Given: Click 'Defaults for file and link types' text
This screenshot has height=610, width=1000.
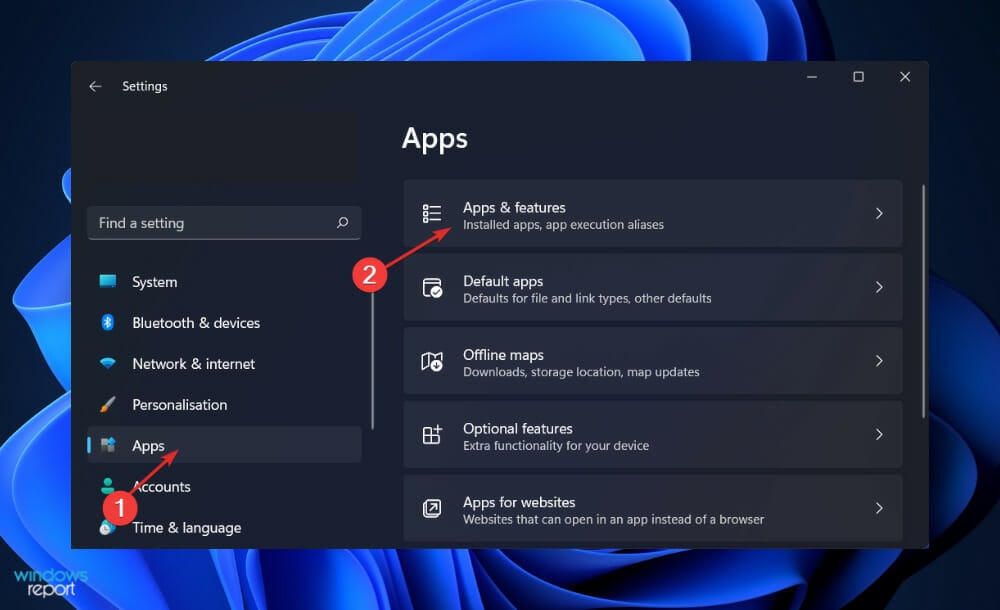Looking at the screenshot, I should click(x=546, y=299).
